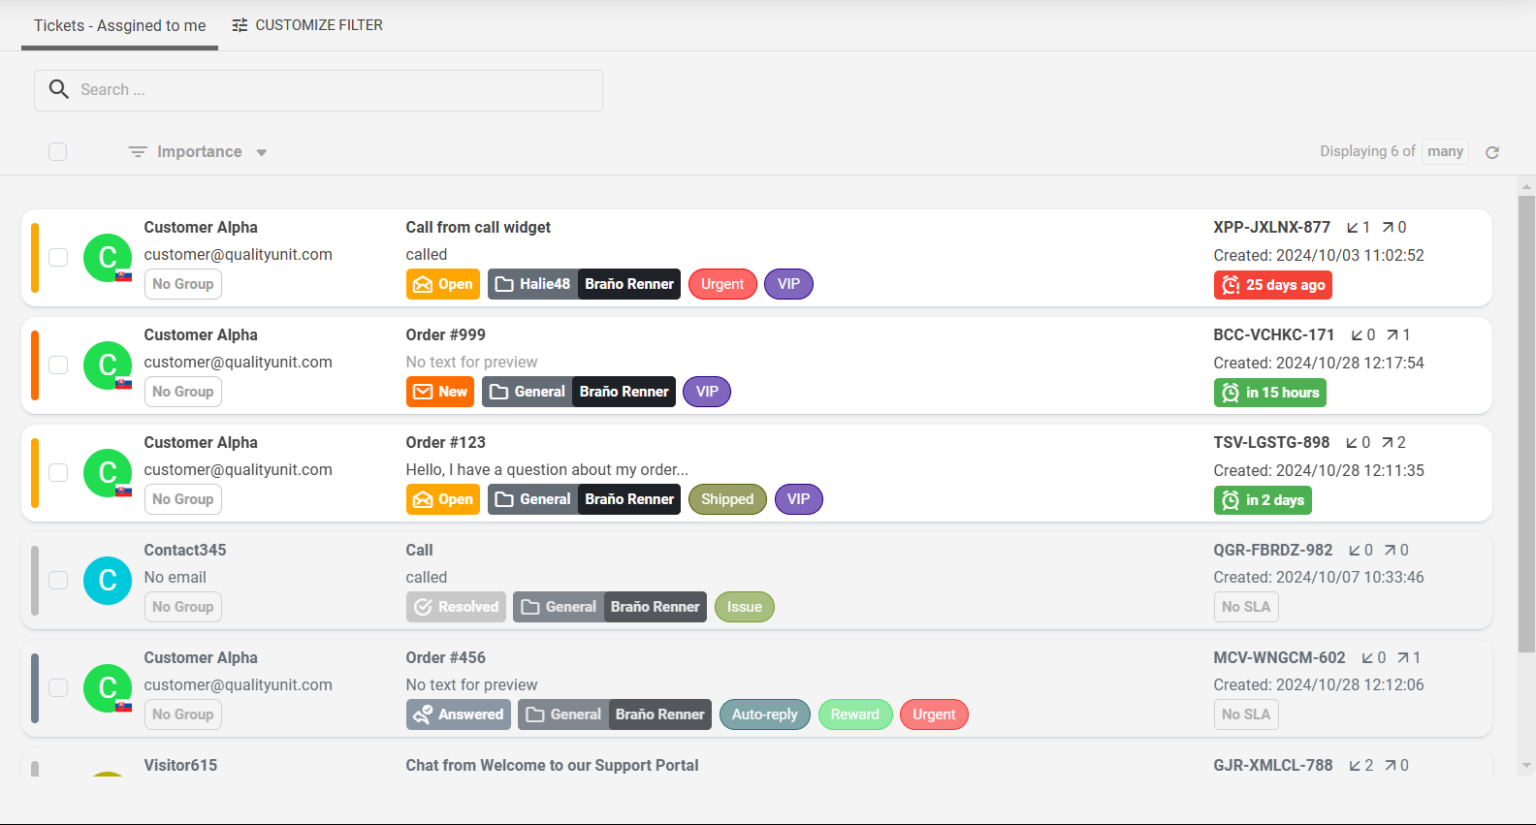1536x825 pixels.
Task: Click the Order #456 ticket subject
Action: [x=445, y=658]
